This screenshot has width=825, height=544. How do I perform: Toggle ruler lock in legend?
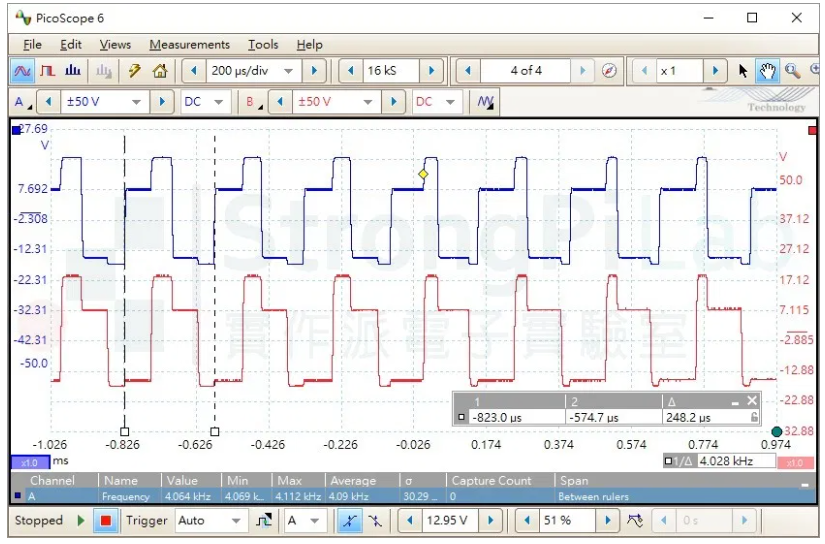(x=754, y=418)
